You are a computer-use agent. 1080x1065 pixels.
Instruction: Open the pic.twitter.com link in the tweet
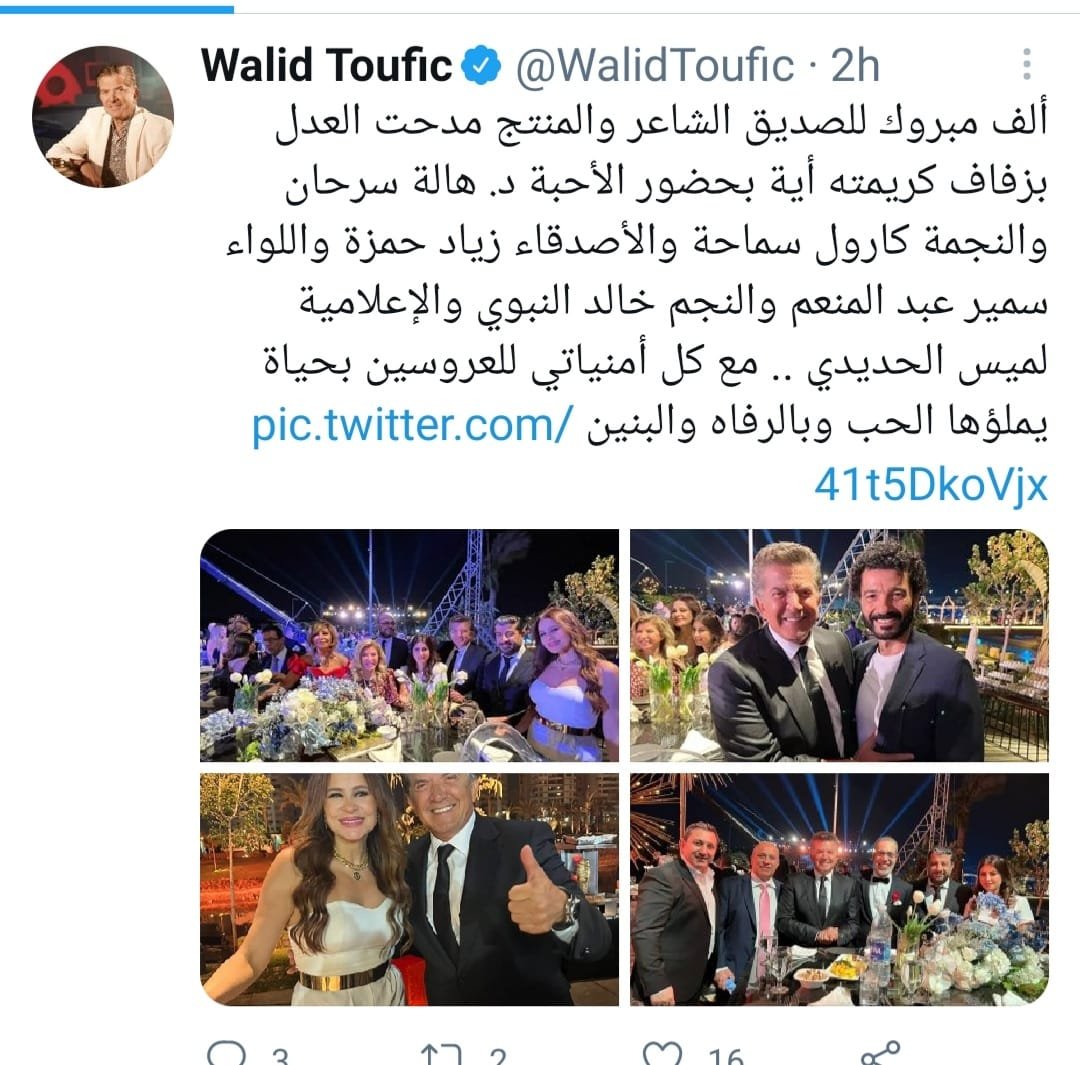(x=412, y=425)
